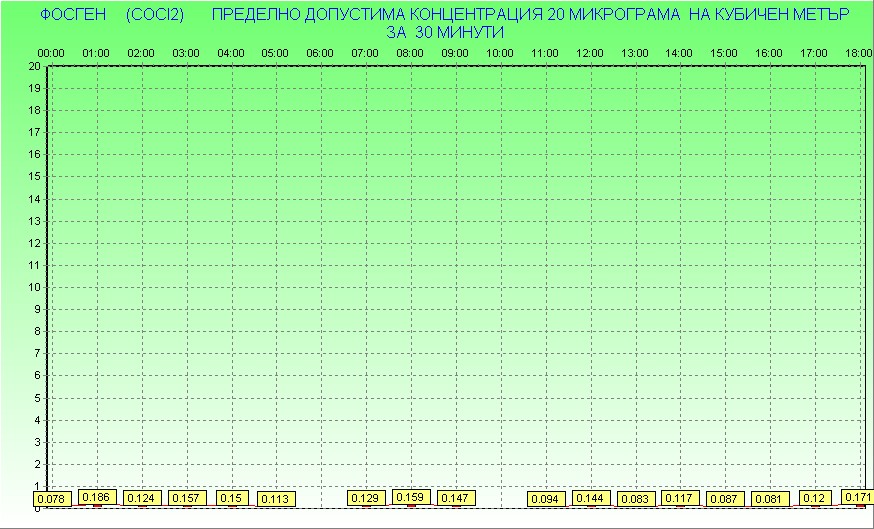Click the 0.186 data value label
Screen dimensions: 874x529
pyautogui.click(x=97, y=497)
